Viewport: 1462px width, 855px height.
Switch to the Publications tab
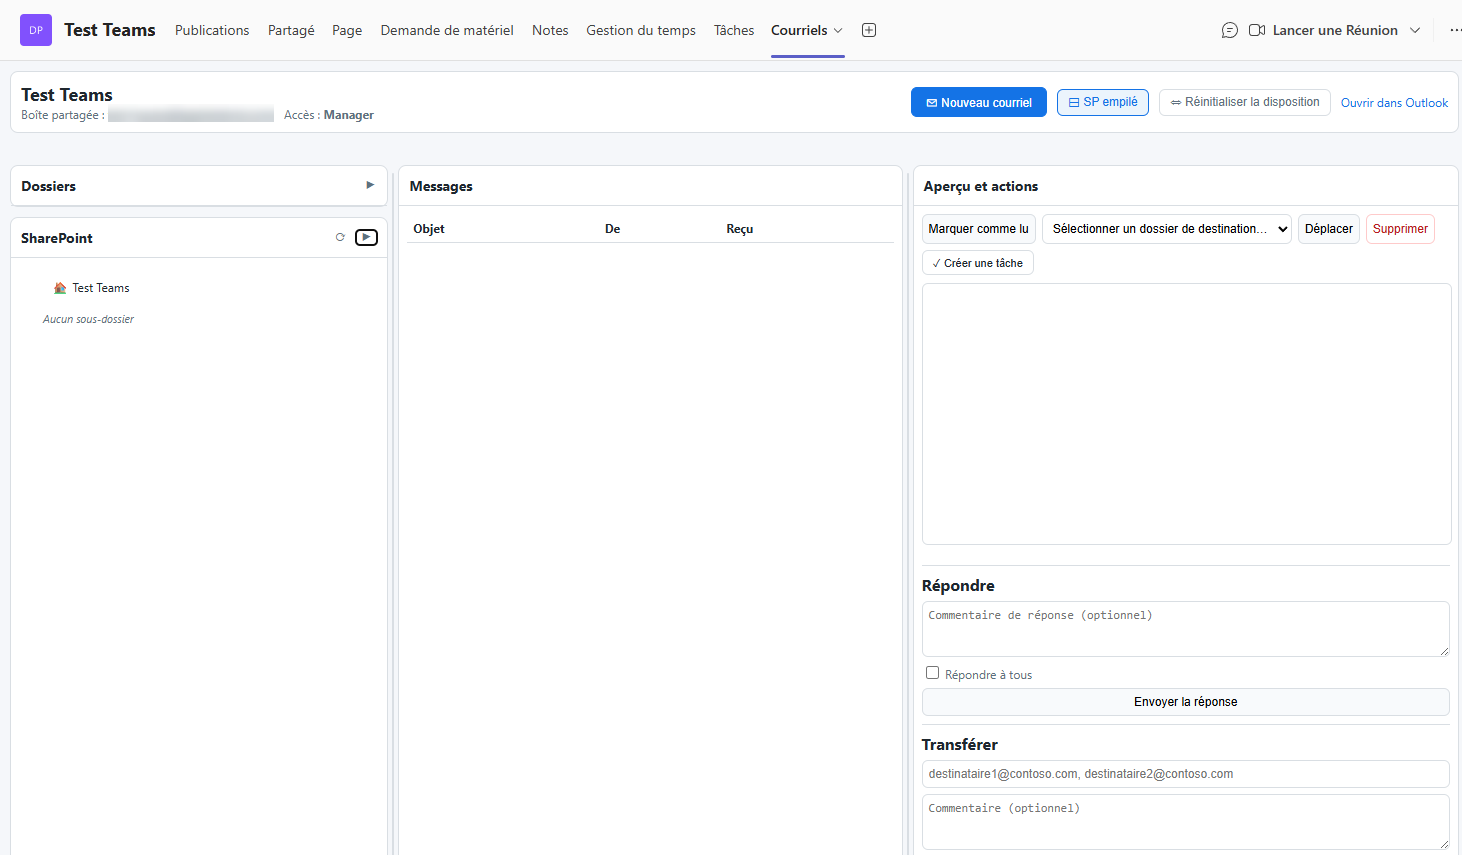point(212,30)
